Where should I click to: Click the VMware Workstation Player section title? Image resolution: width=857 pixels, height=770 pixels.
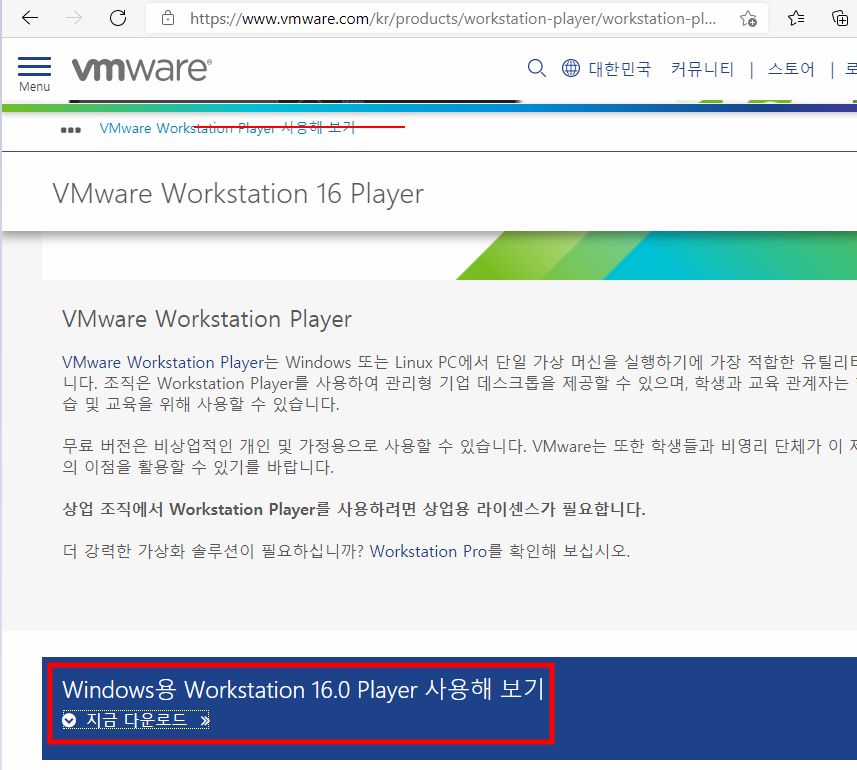click(x=207, y=319)
